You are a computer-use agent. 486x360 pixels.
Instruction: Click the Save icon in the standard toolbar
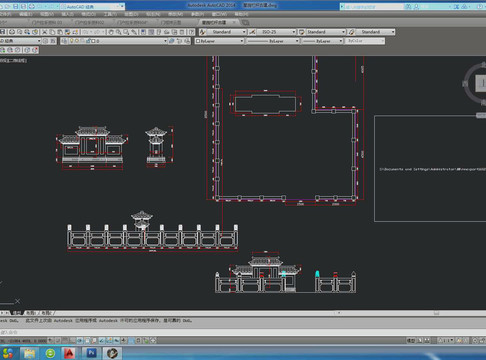click(x=2, y=32)
